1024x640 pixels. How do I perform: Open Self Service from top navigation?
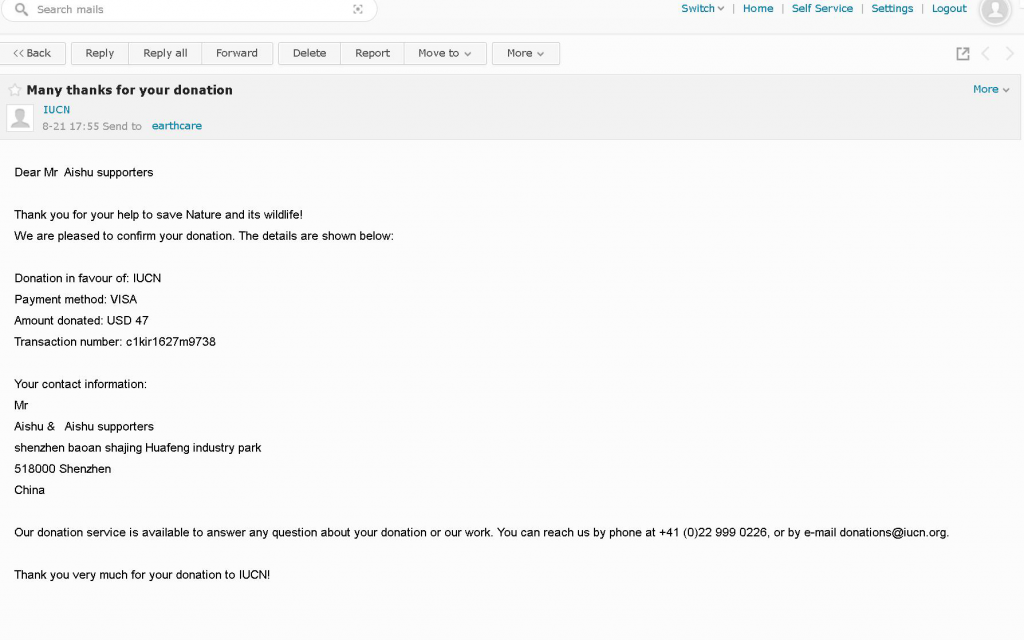(x=822, y=9)
